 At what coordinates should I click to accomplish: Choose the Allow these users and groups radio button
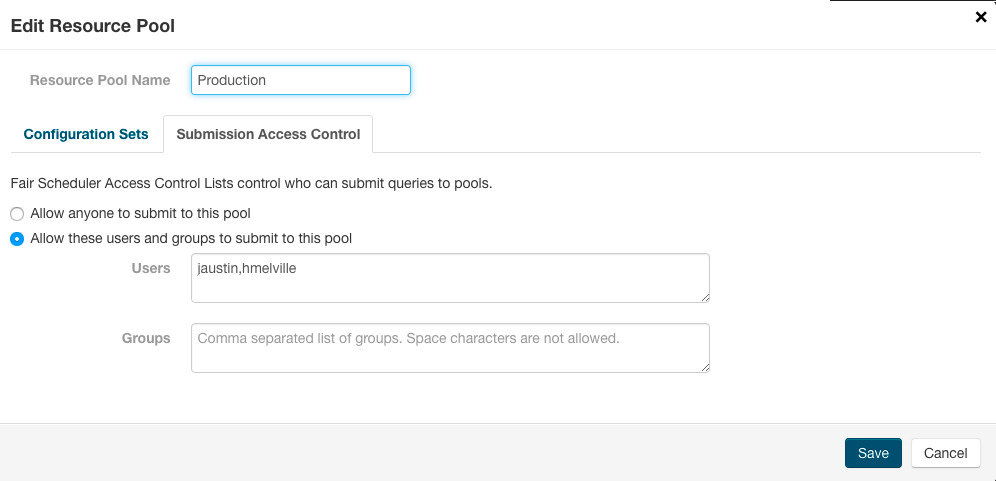coord(17,239)
